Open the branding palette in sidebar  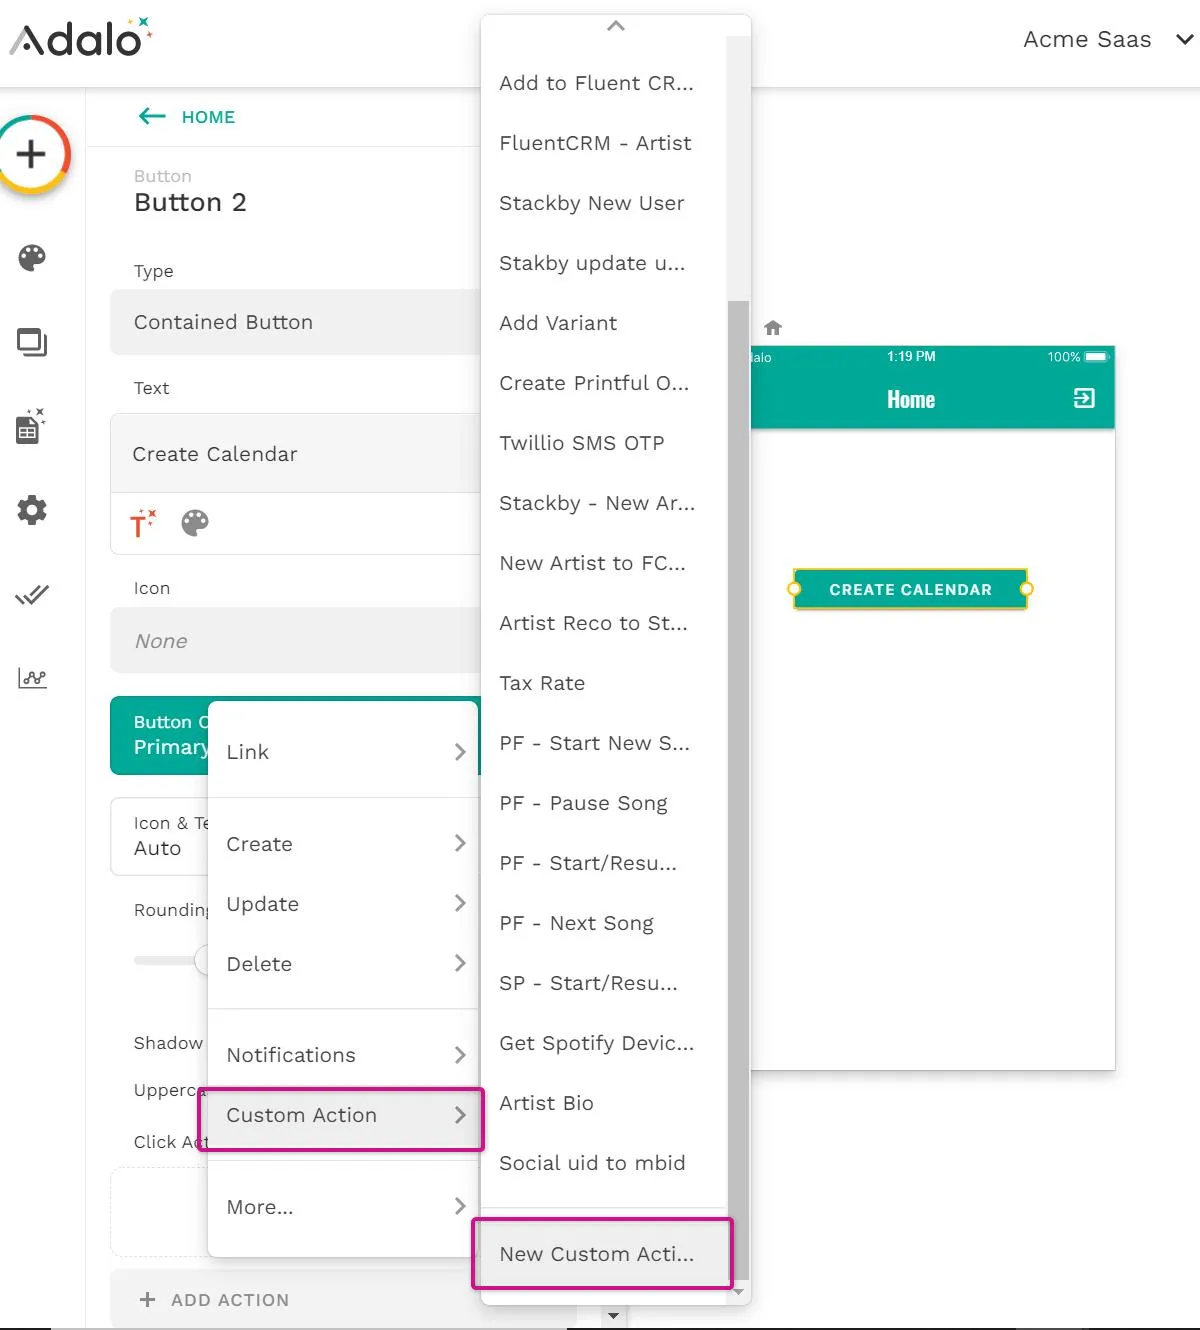pyautogui.click(x=32, y=258)
